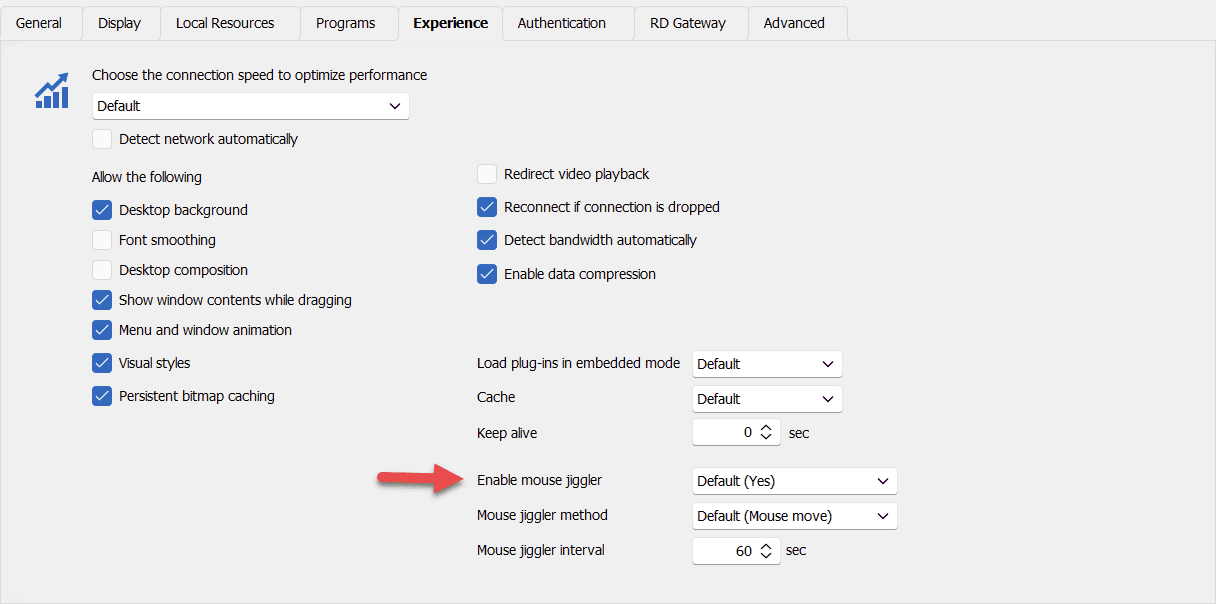The width and height of the screenshot is (1216, 604).
Task: Disable Reconnect if connection is dropped
Action: 487,207
